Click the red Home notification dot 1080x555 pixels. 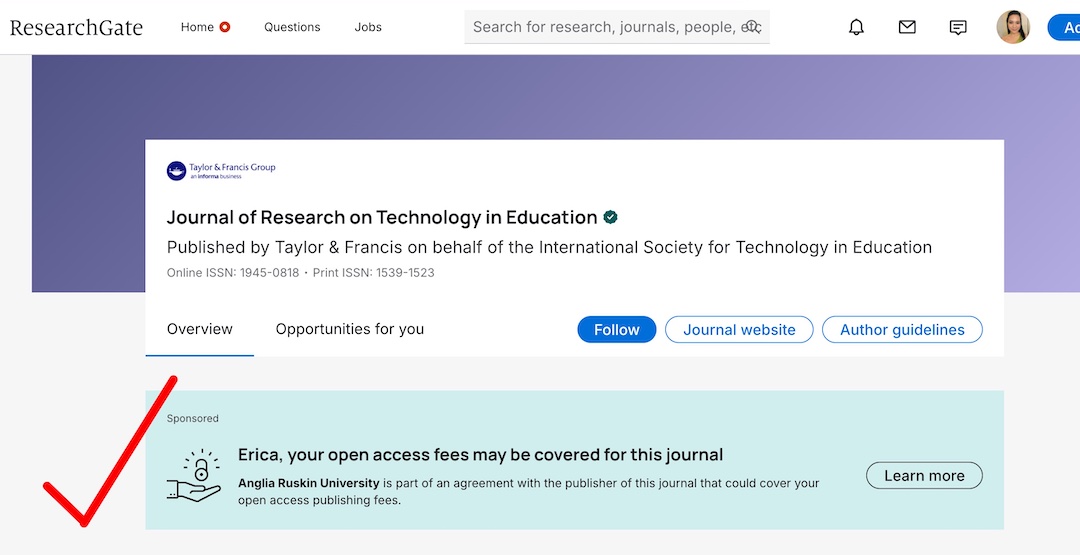pos(225,28)
